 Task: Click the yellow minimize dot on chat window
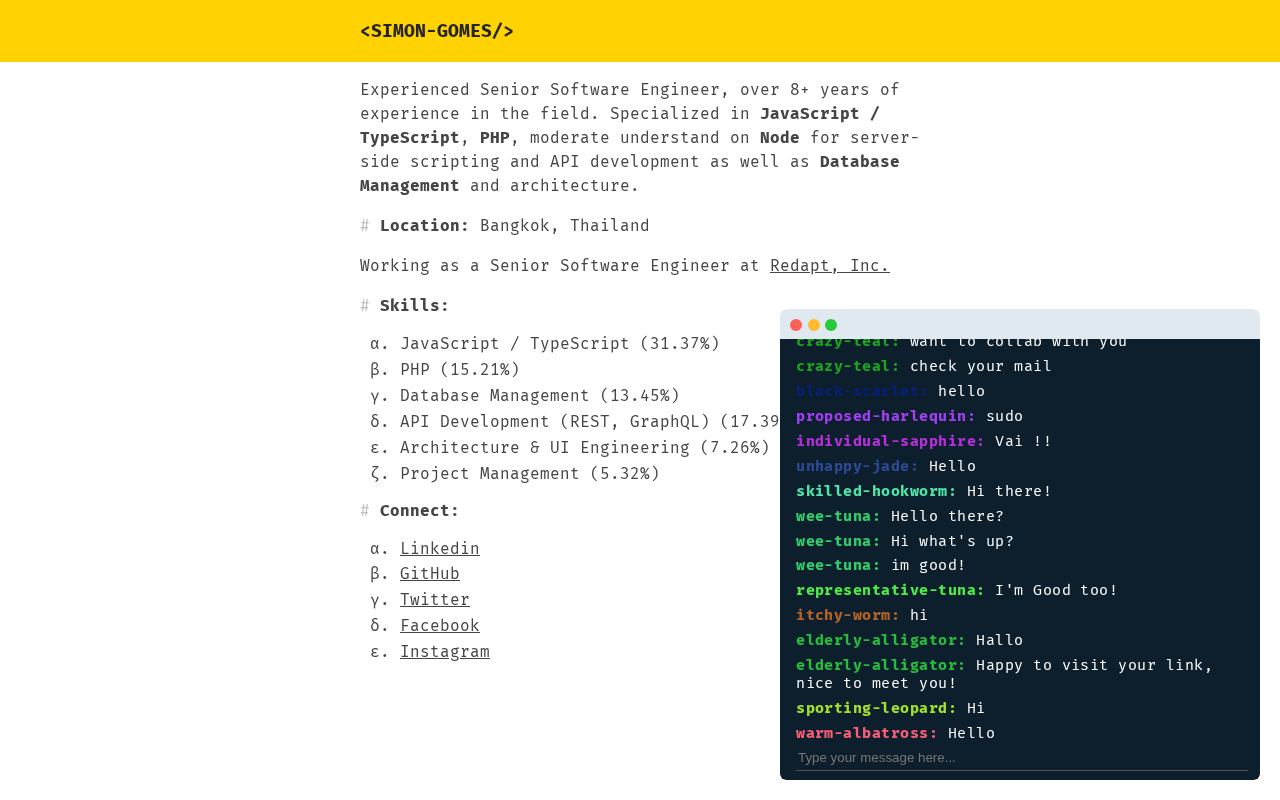(x=814, y=325)
